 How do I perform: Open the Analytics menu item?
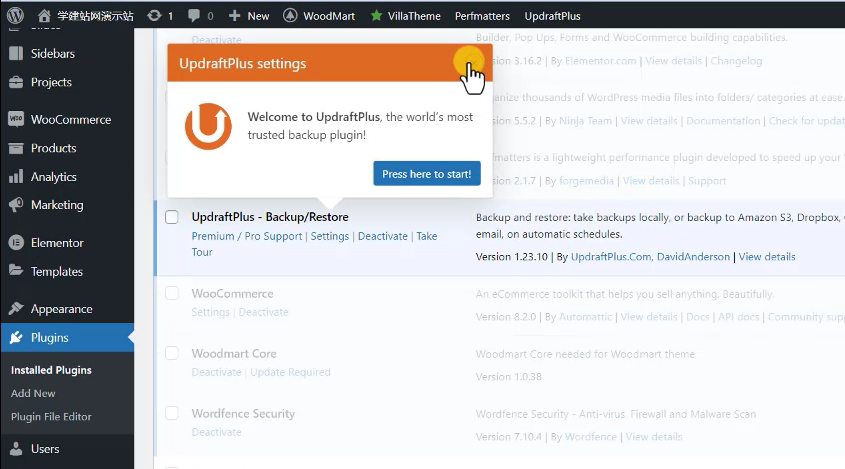coord(53,177)
